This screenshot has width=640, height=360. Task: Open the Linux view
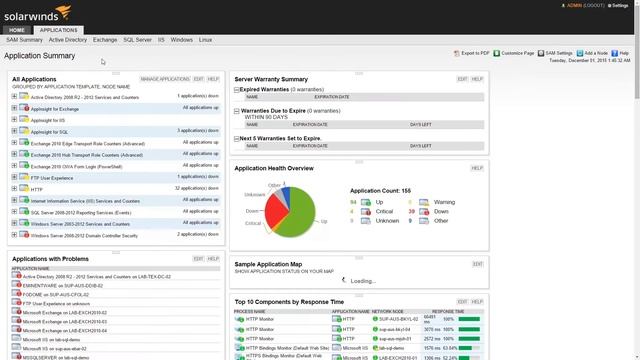pos(205,40)
